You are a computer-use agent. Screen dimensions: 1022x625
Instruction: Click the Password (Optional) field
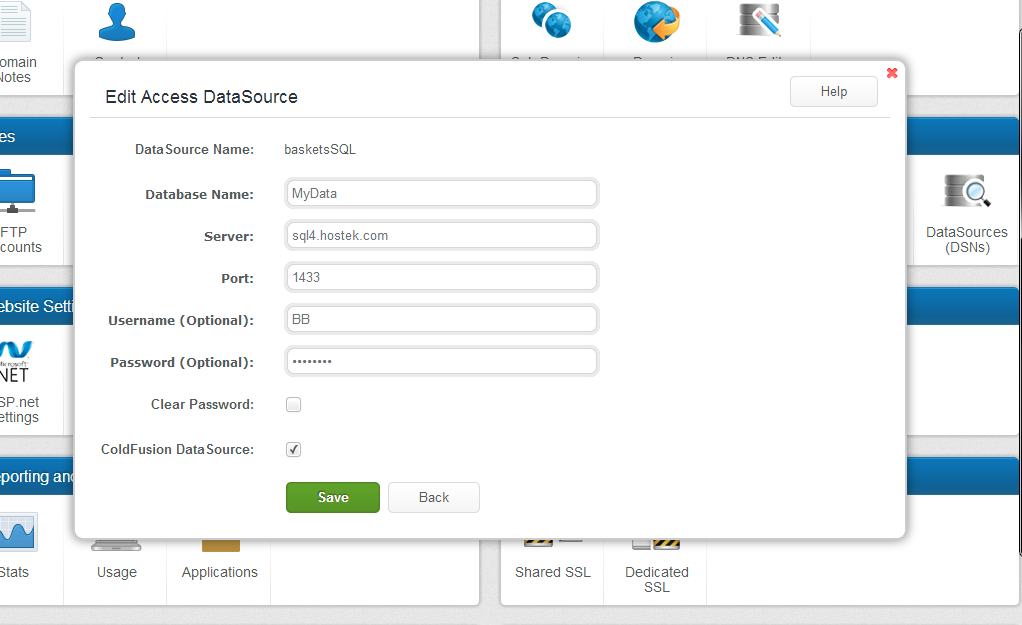441,361
